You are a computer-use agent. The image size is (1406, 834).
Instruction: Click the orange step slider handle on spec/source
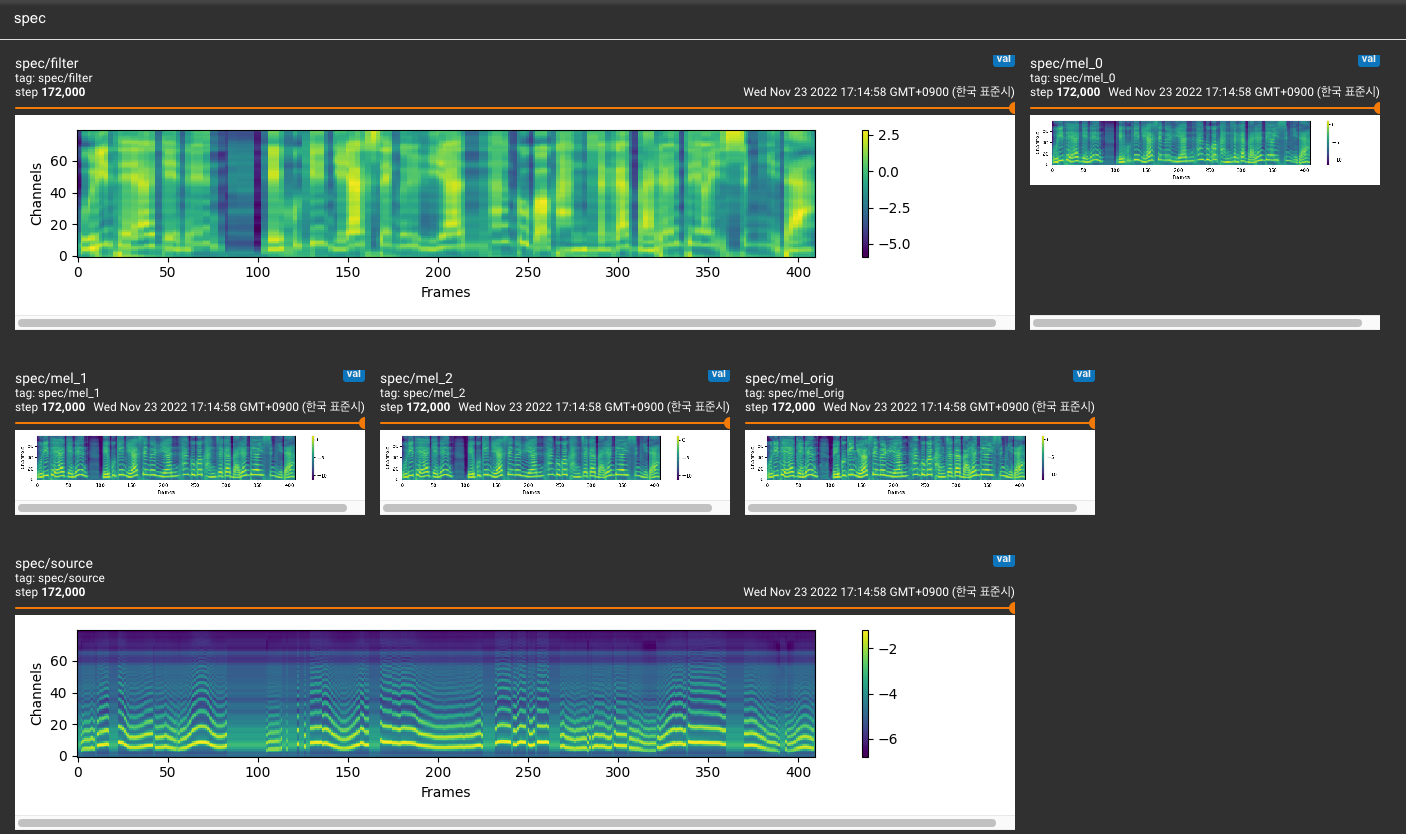(1010, 607)
